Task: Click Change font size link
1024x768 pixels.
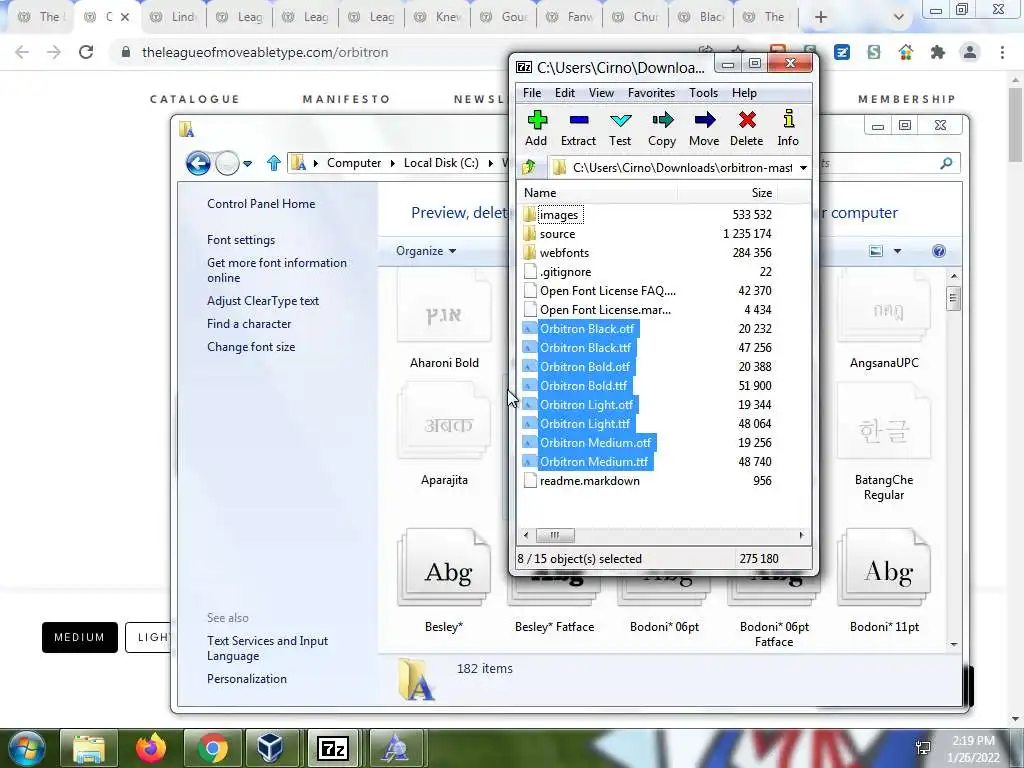Action: tap(251, 346)
